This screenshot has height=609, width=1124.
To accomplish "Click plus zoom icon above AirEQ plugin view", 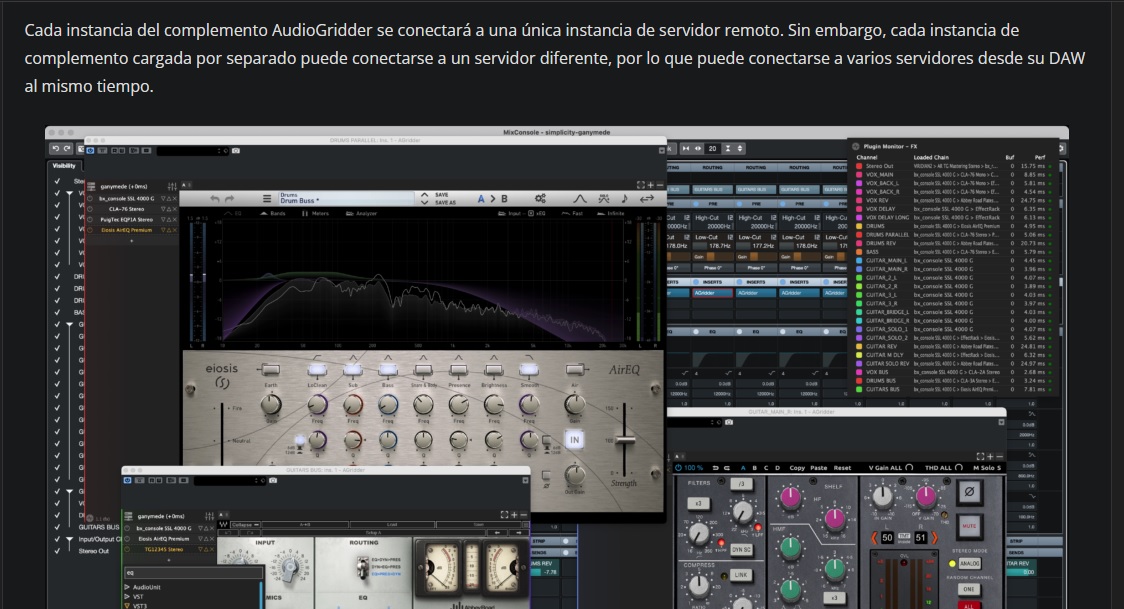I will [650, 185].
